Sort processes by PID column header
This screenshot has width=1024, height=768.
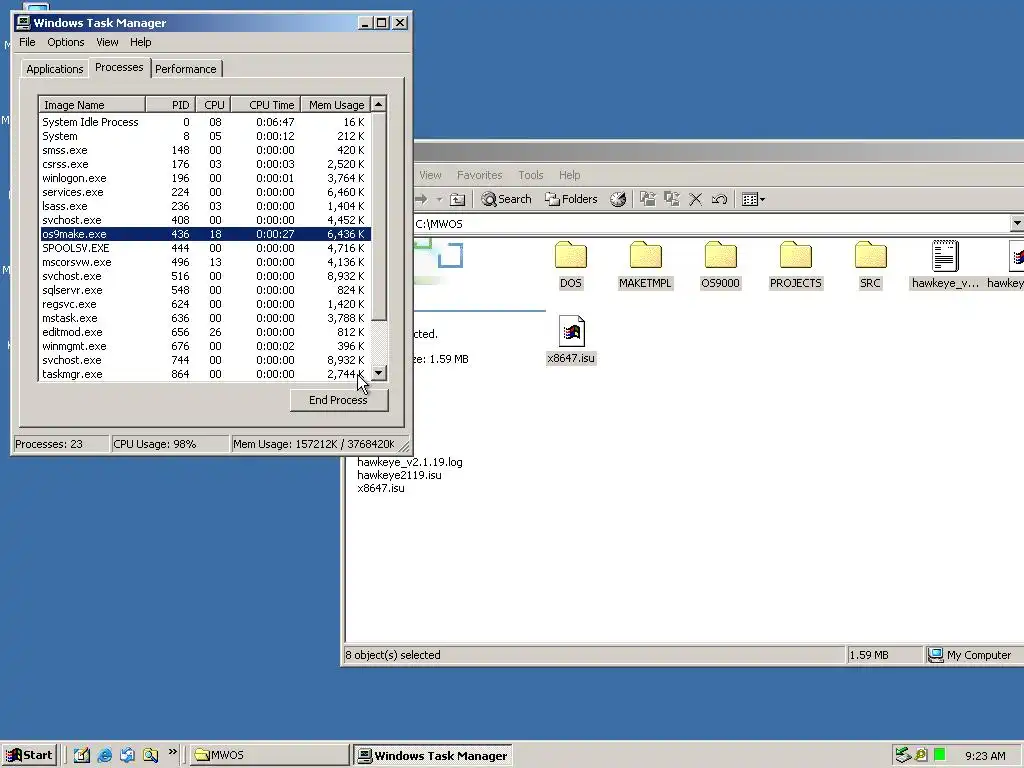171,104
